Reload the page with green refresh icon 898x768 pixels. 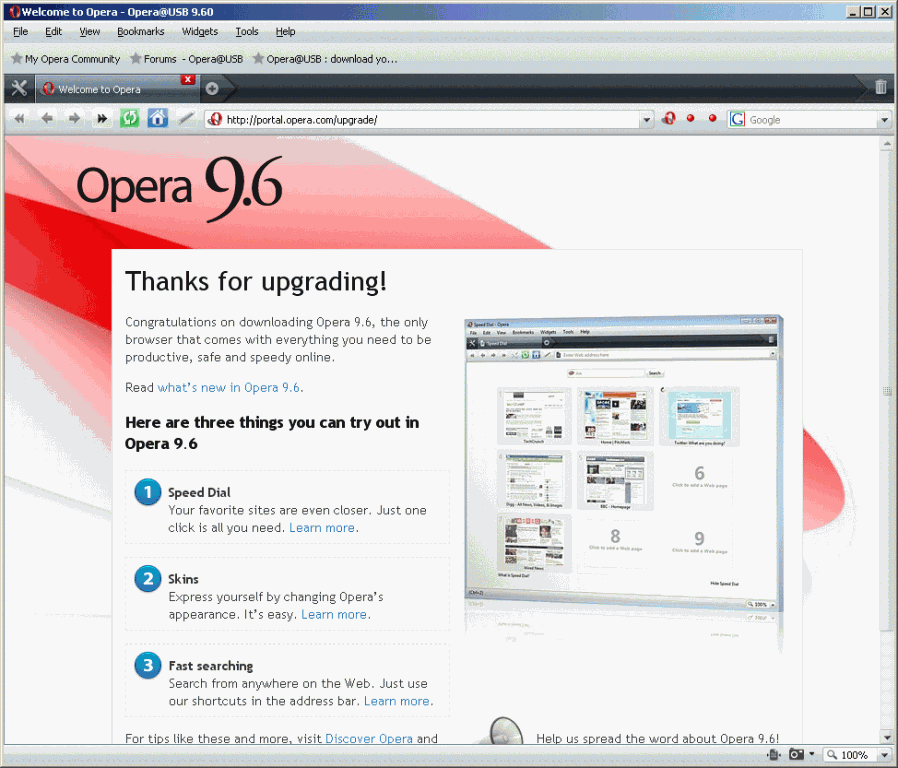(129, 119)
